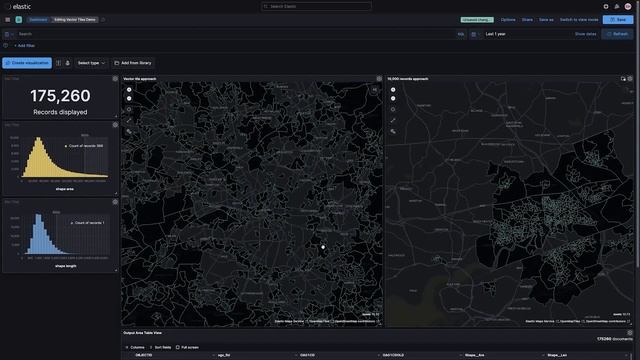Open the user profile avatar

click(x=628, y=7)
